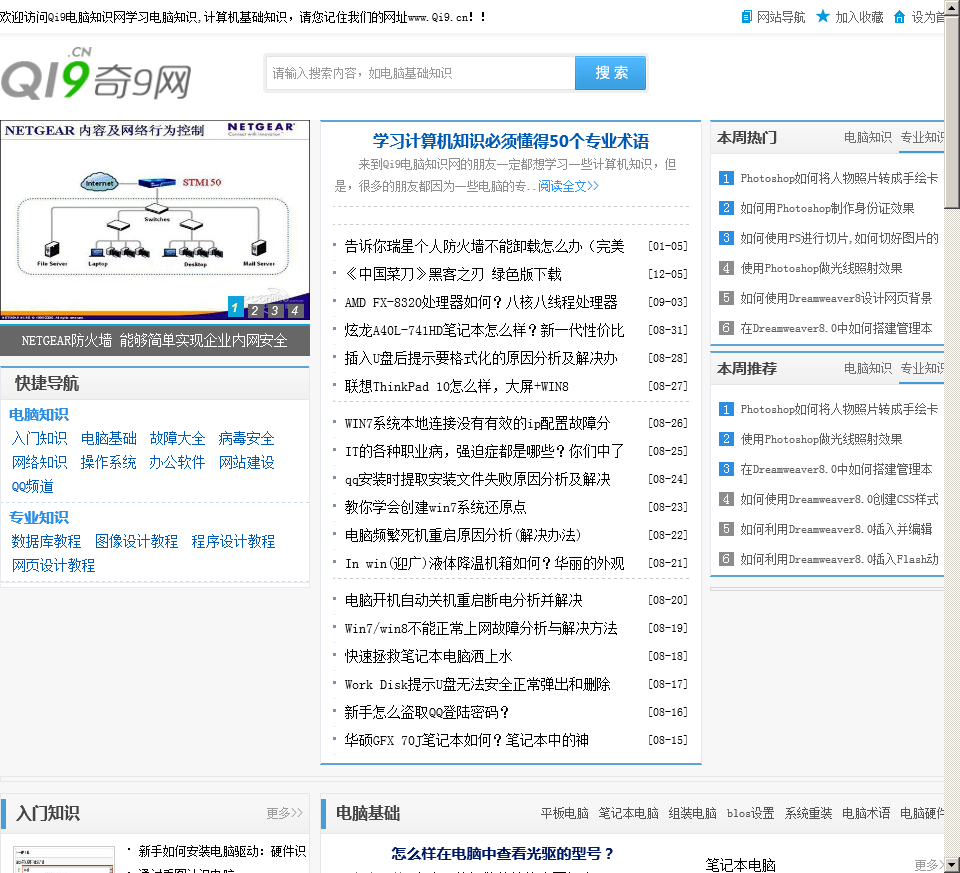Viewport: 960px width, 873px height.
Task: Open 教你学会创建win7系统还原点 article
Action: tap(435, 508)
